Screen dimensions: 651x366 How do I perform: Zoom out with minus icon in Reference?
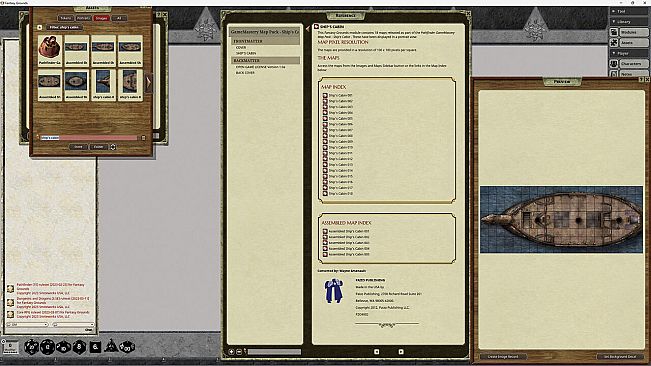(x=239, y=351)
